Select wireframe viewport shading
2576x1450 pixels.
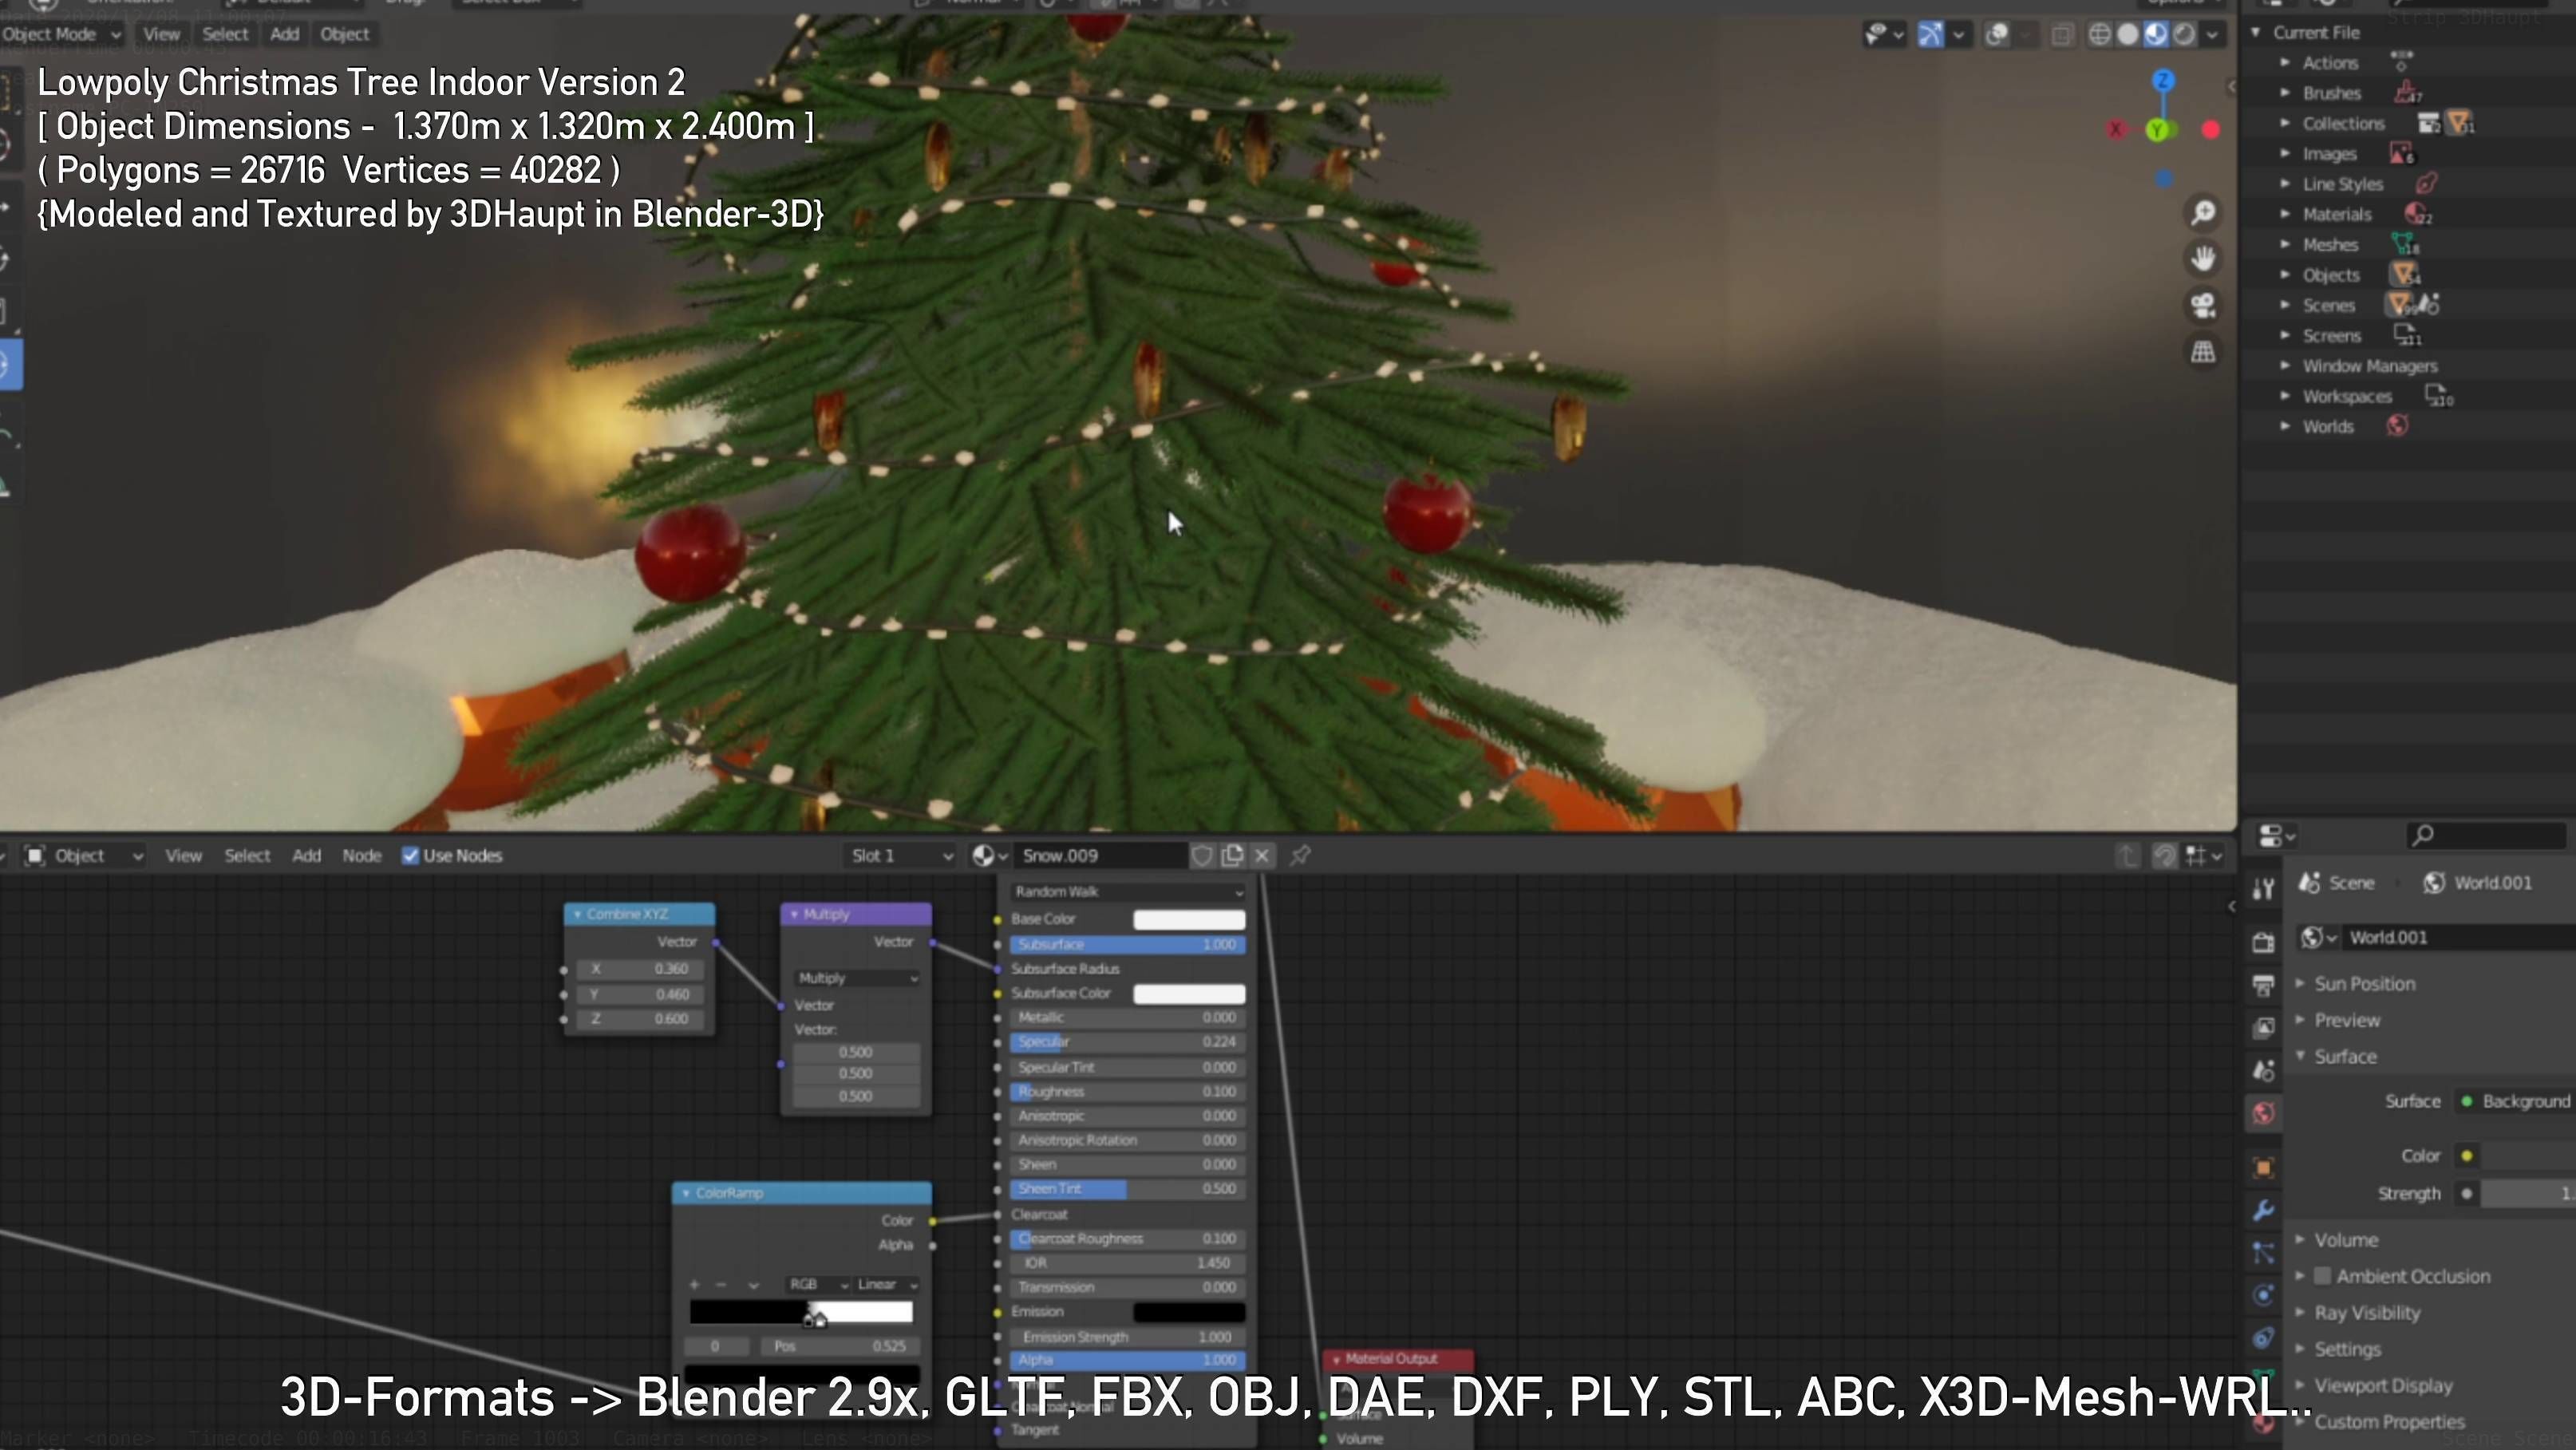pos(2100,35)
